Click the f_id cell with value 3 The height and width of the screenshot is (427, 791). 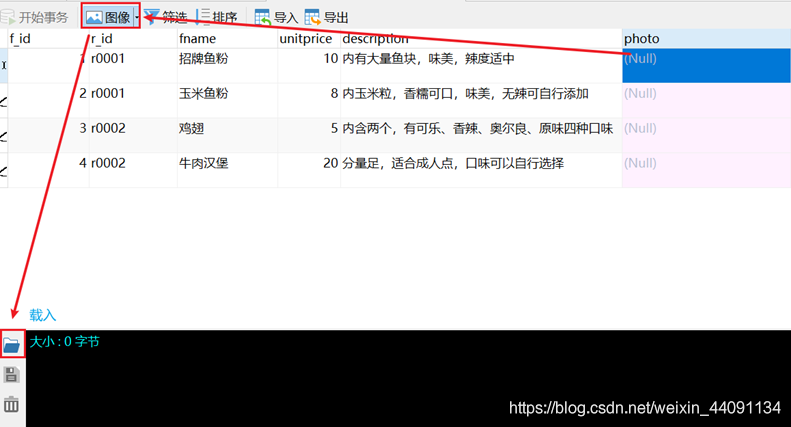[48, 135]
